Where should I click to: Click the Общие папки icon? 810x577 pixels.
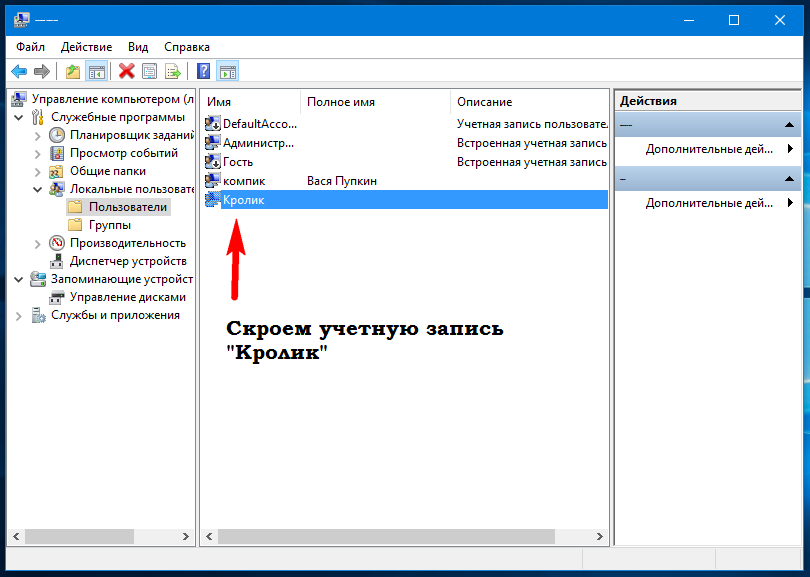[x=56, y=171]
